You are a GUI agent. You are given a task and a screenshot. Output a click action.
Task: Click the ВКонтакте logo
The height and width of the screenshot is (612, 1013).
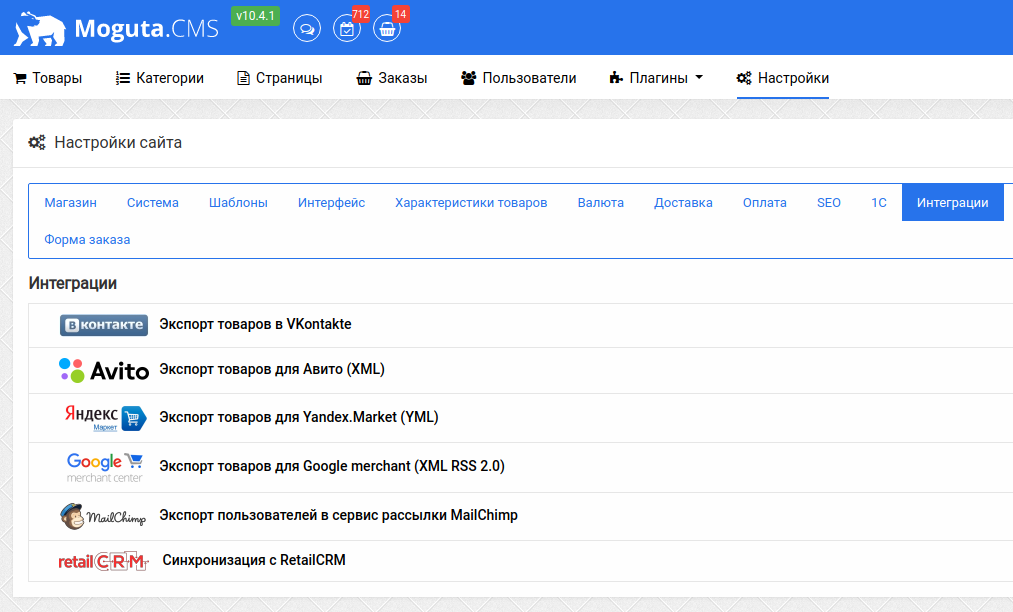tap(104, 325)
